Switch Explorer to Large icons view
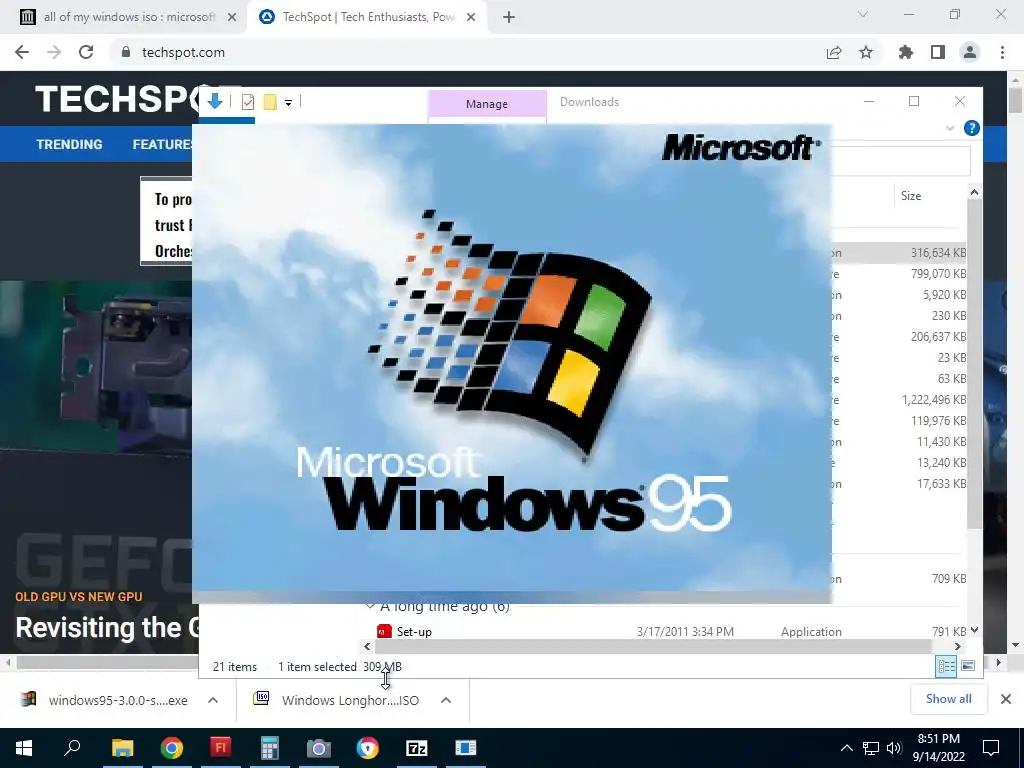 pyautogui.click(x=968, y=666)
